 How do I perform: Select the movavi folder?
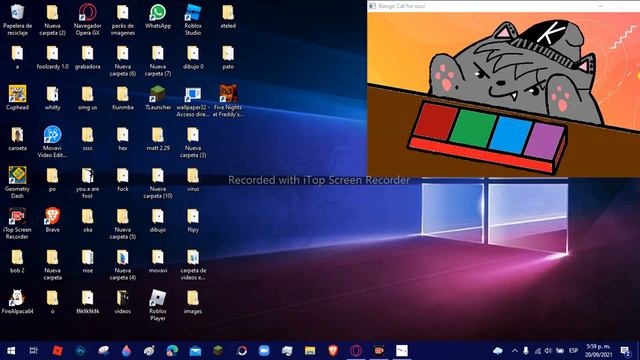click(x=158, y=261)
